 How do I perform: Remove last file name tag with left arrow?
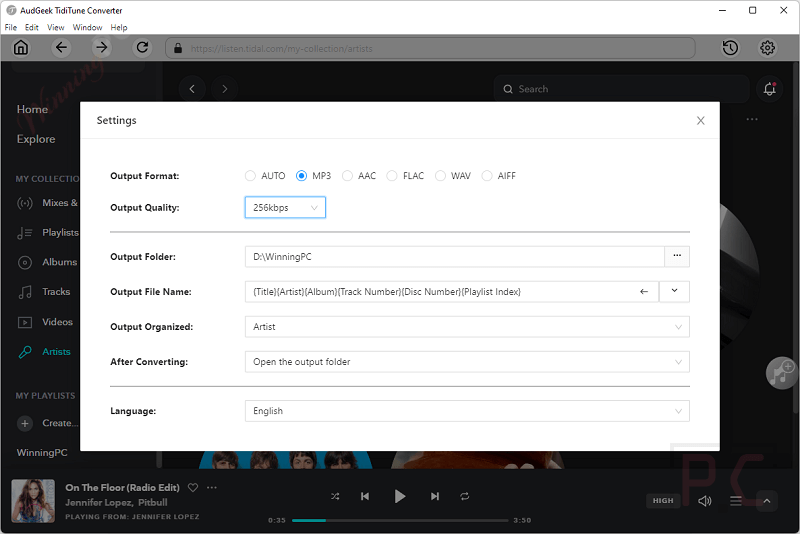644,292
